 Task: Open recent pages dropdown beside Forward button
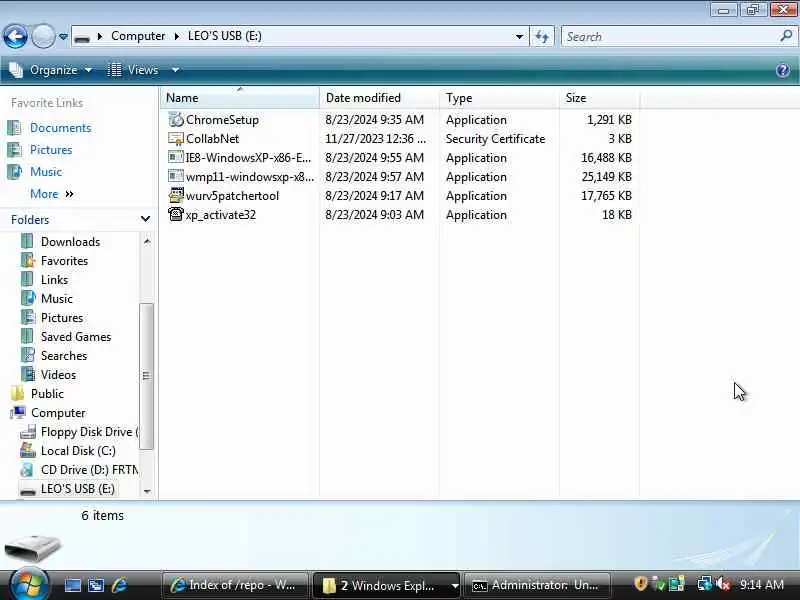point(63,37)
